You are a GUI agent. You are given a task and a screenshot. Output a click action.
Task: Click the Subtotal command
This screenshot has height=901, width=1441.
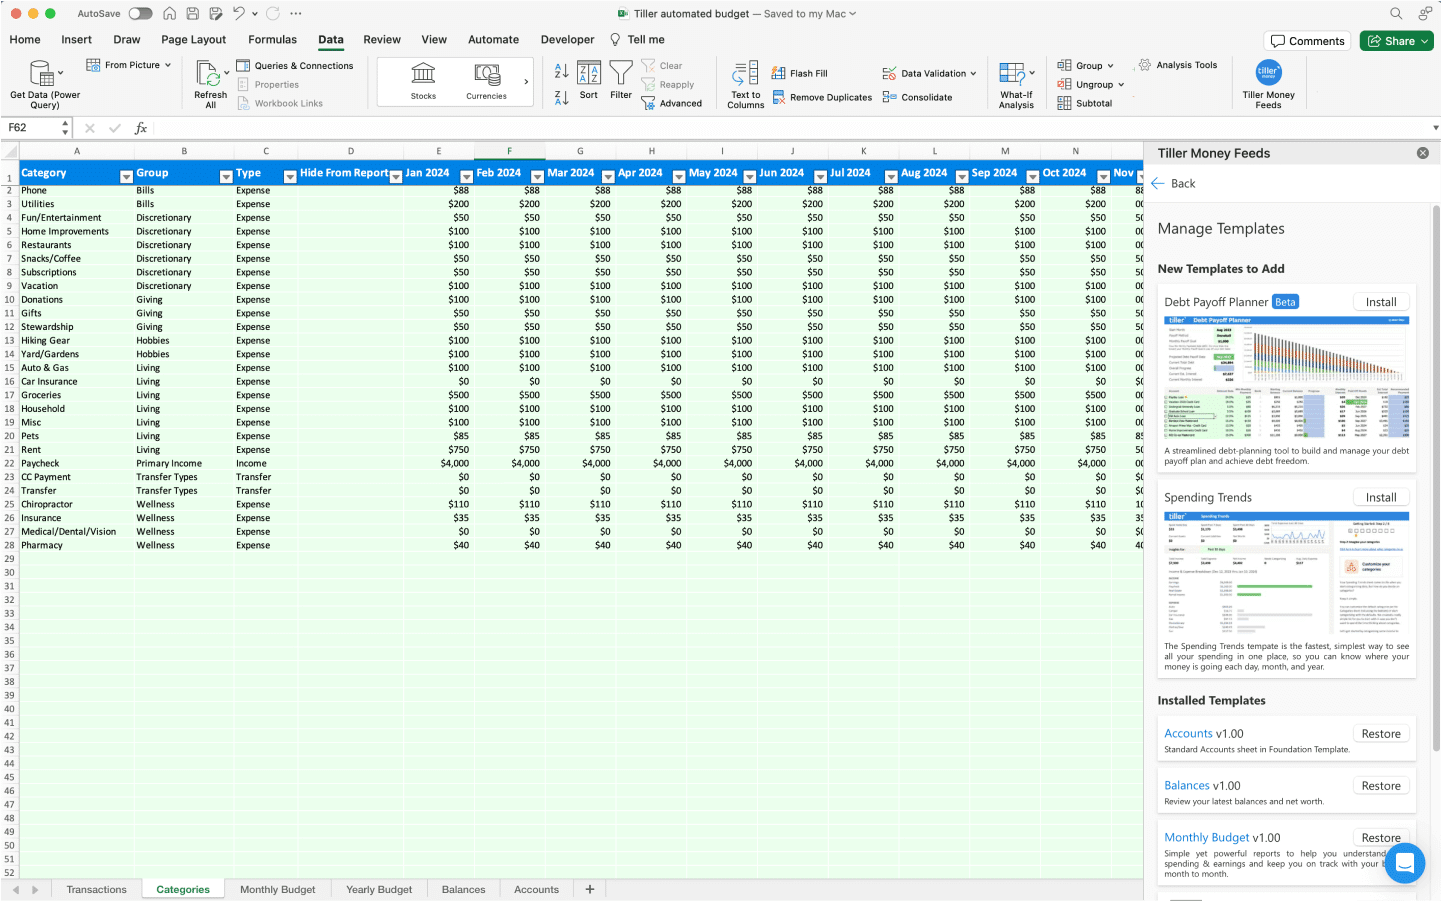point(1085,103)
